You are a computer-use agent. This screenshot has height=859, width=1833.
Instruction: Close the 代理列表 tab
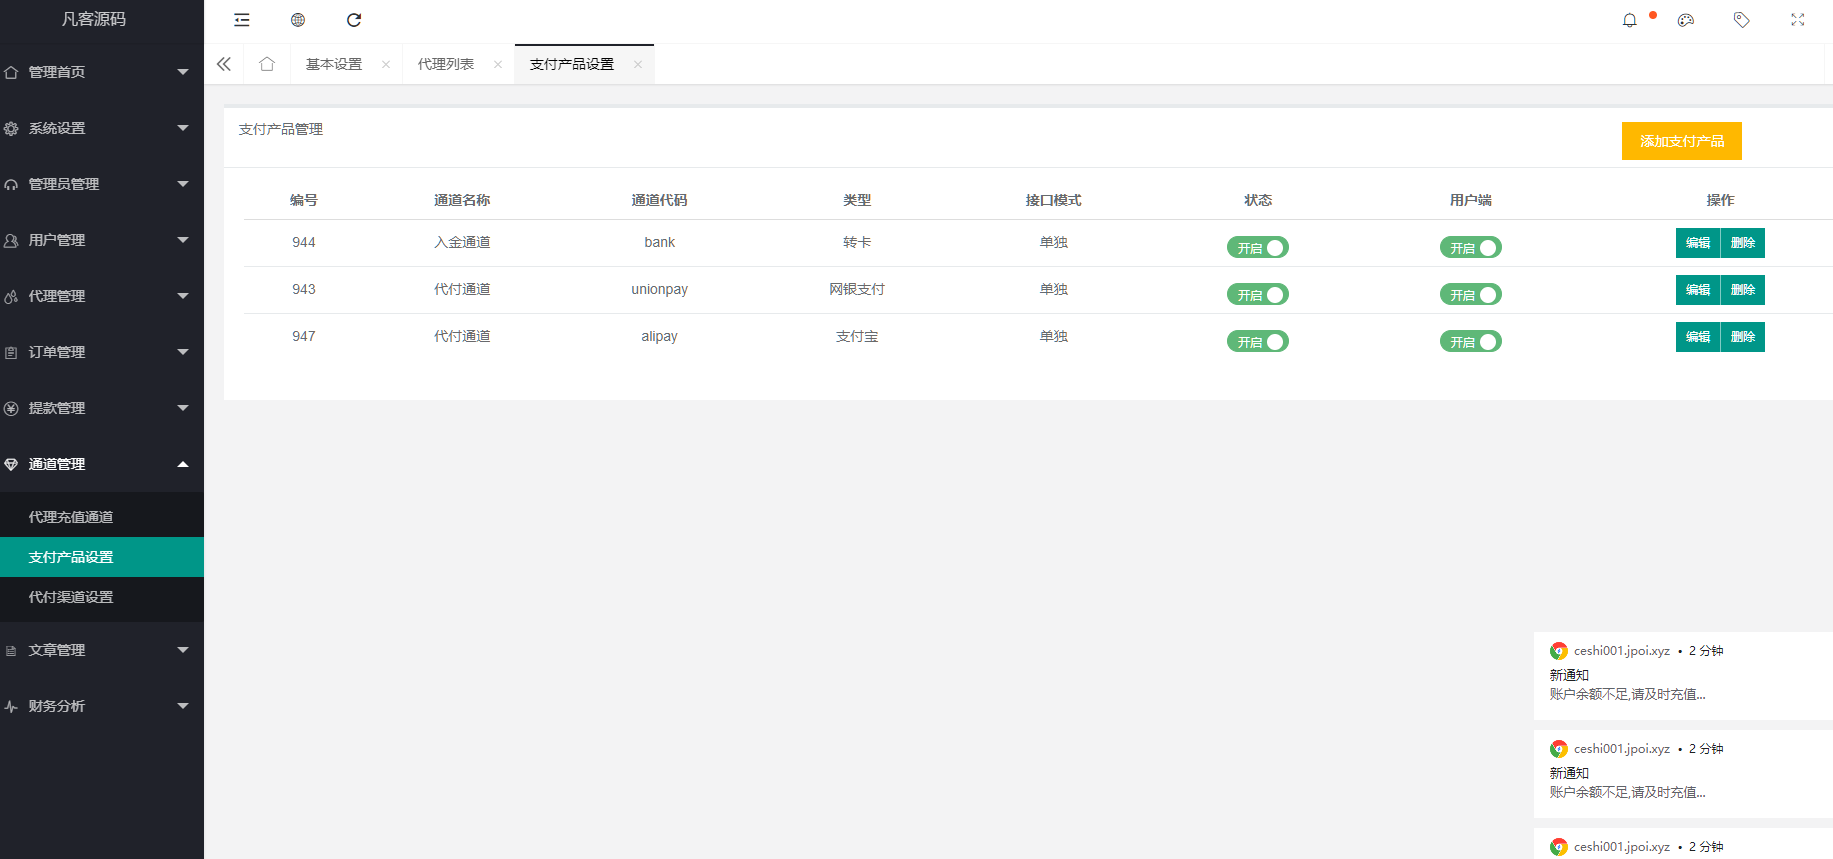coord(498,64)
